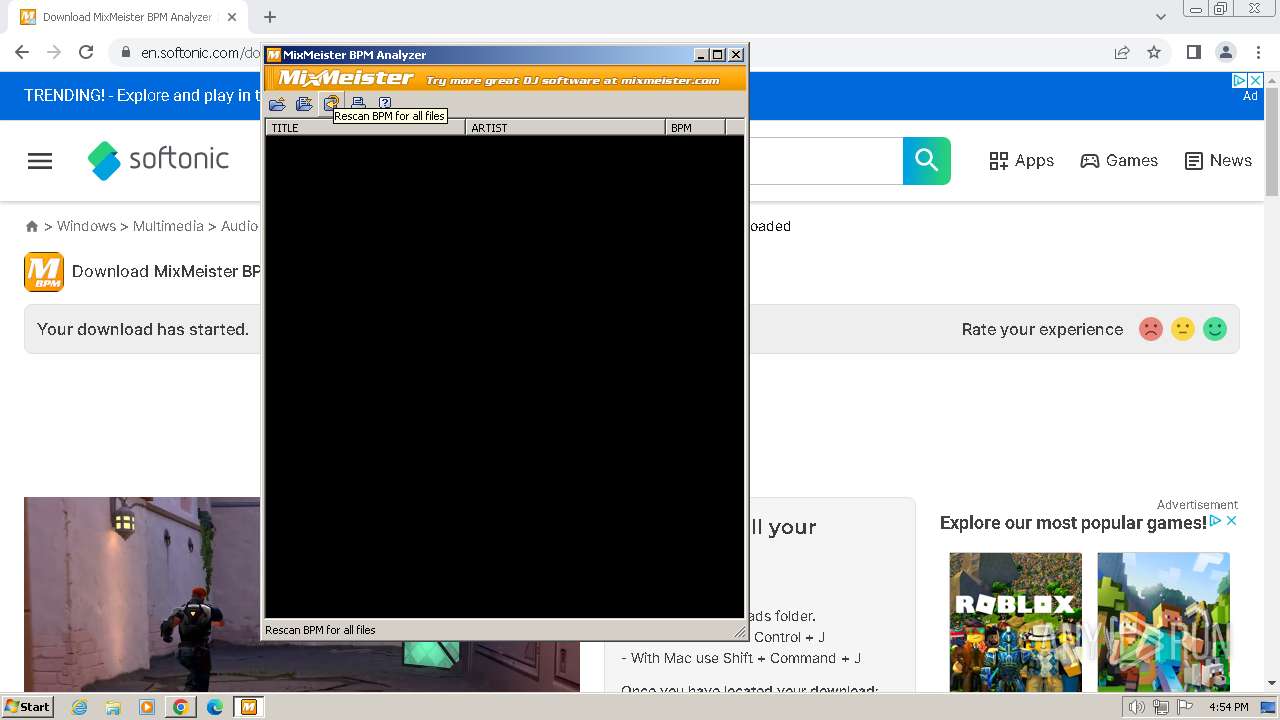Open Microsoft Edge from the taskbar
This screenshot has width=1280, height=720.
point(215,707)
